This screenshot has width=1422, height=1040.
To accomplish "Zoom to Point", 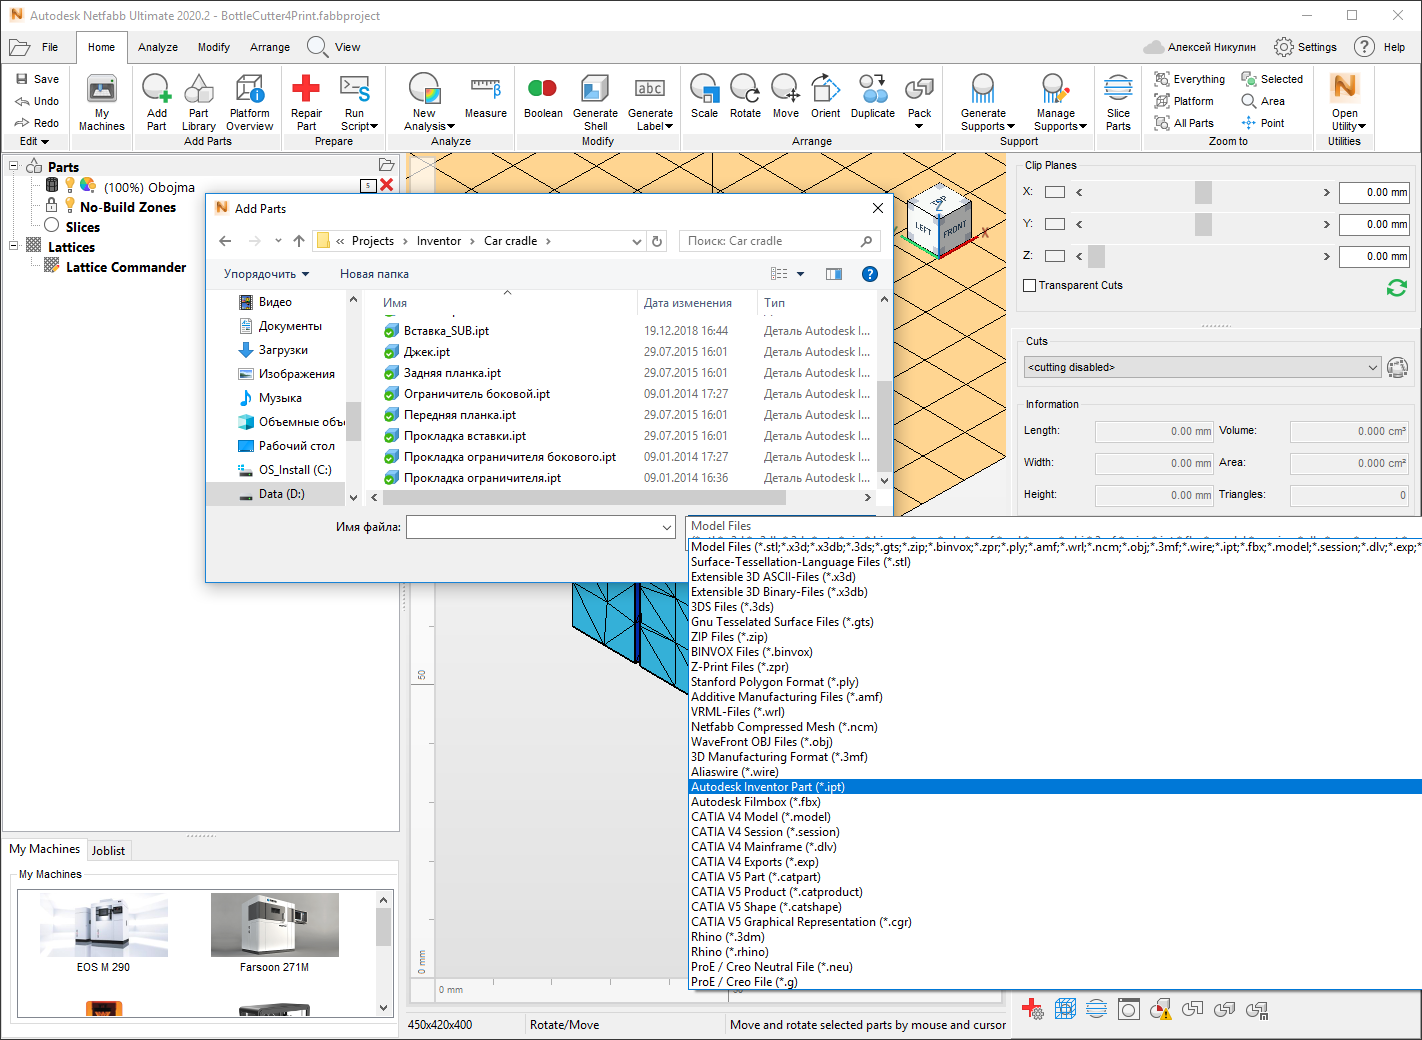I will pyautogui.click(x=1263, y=123).
